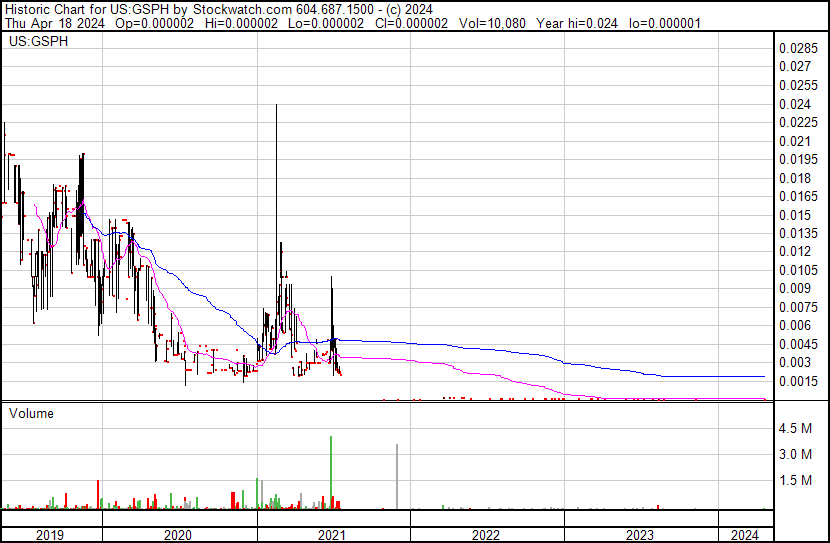Screen dimensions: 830x543
Task: Select the Volume panel label
Action: pos(31,413)
